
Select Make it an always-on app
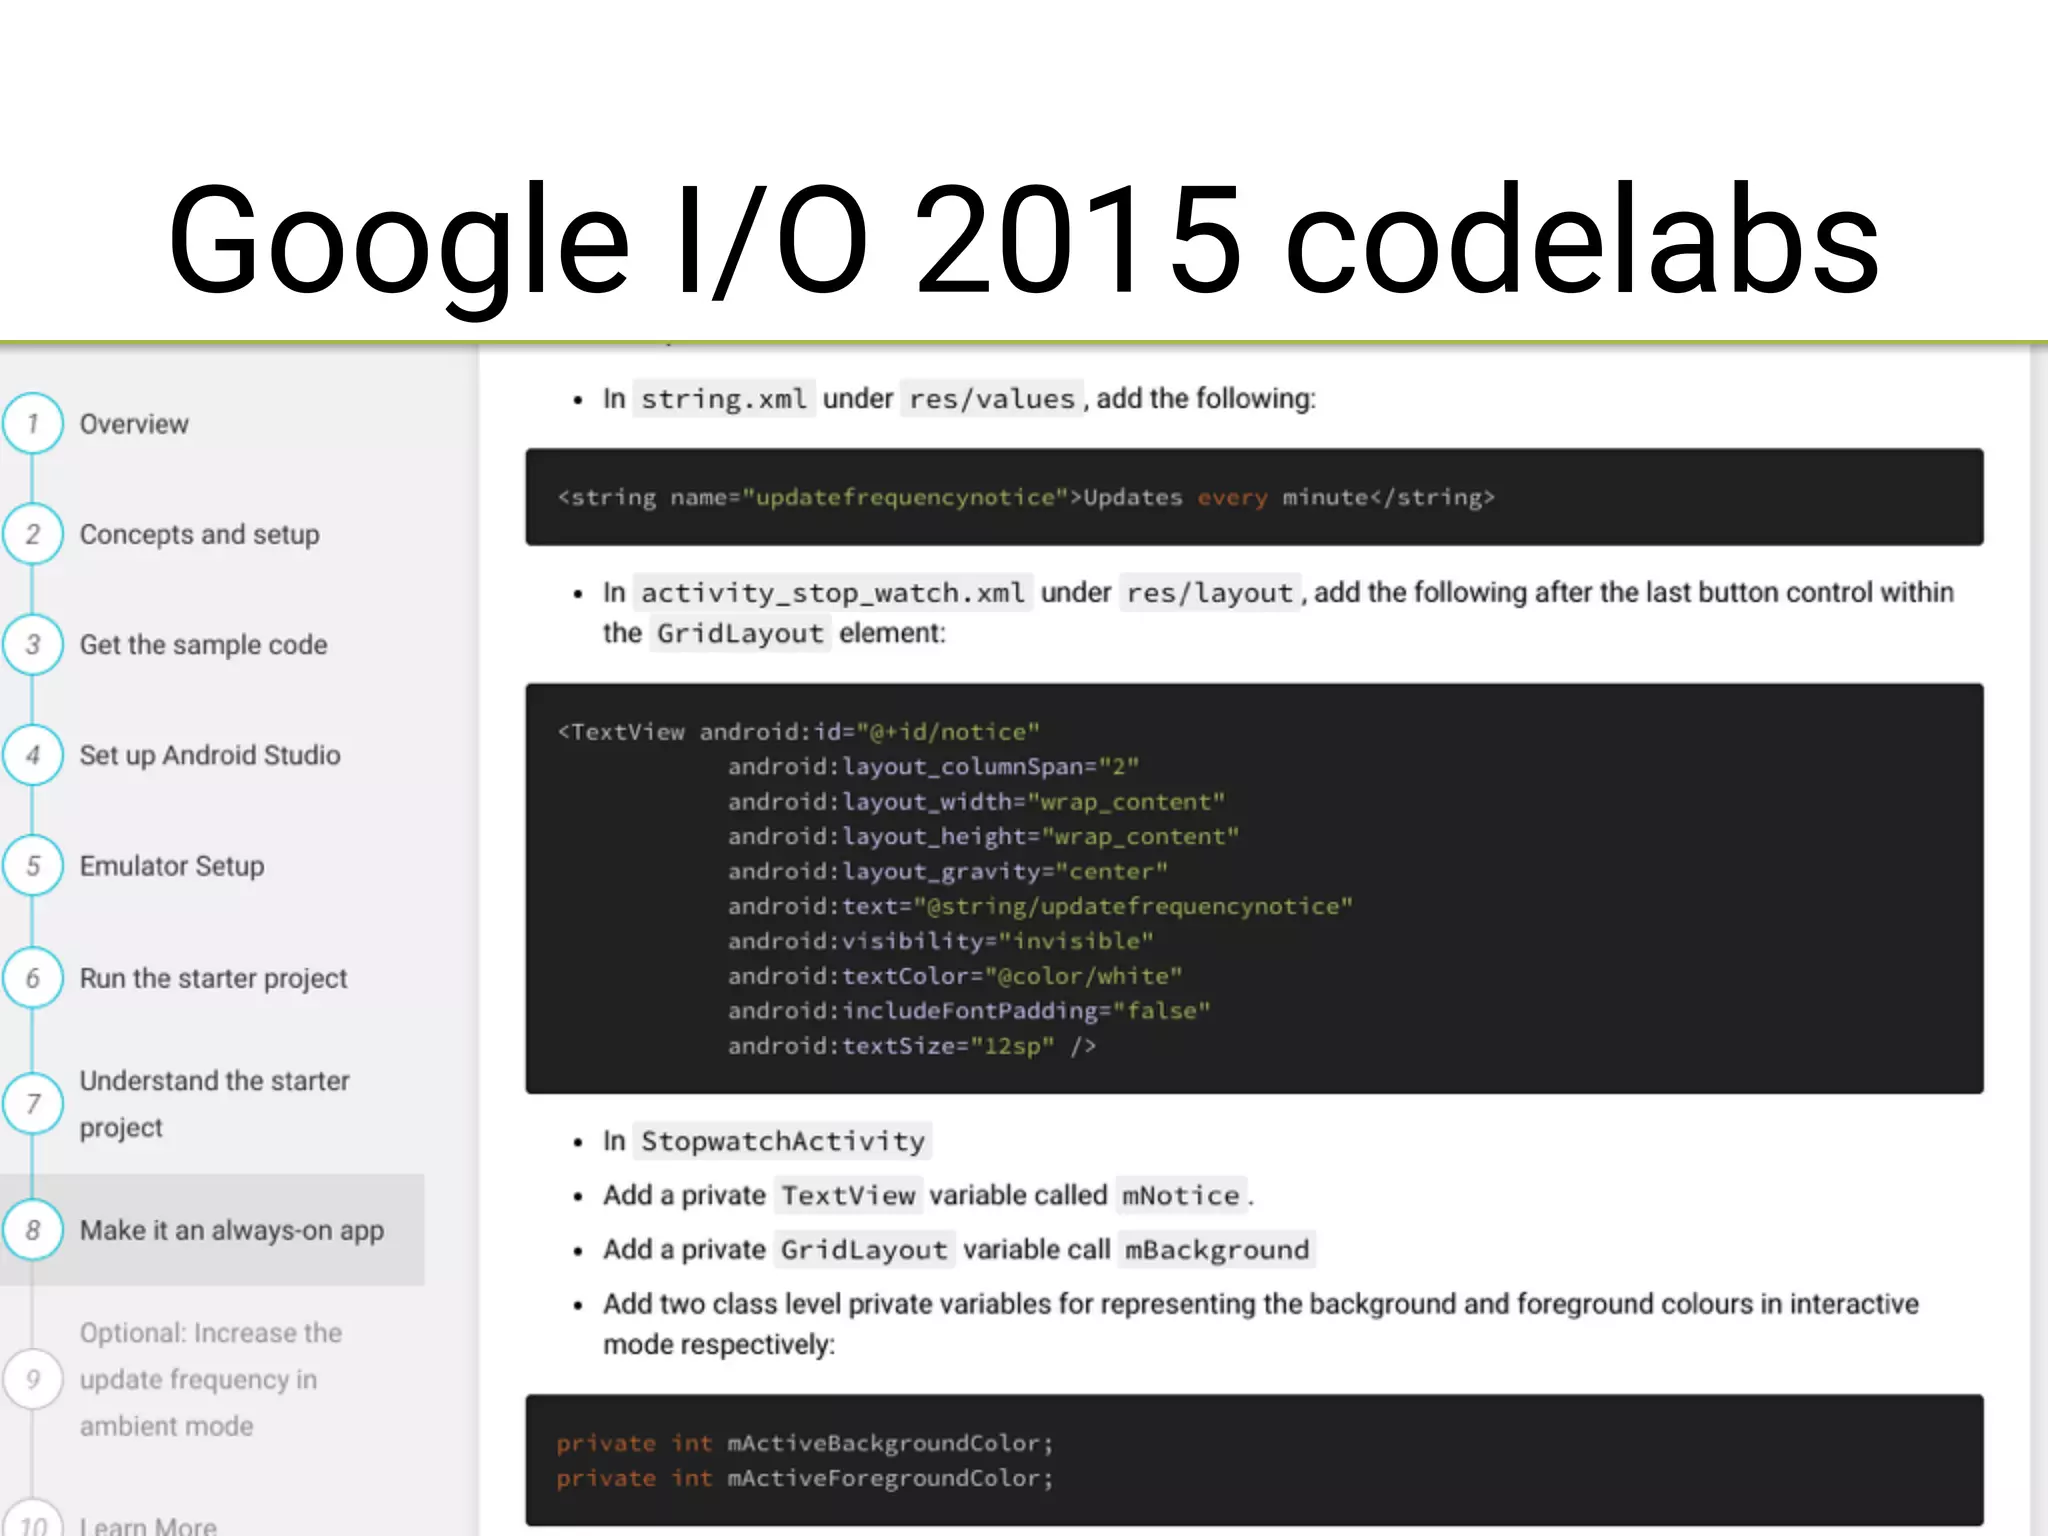232,1230
